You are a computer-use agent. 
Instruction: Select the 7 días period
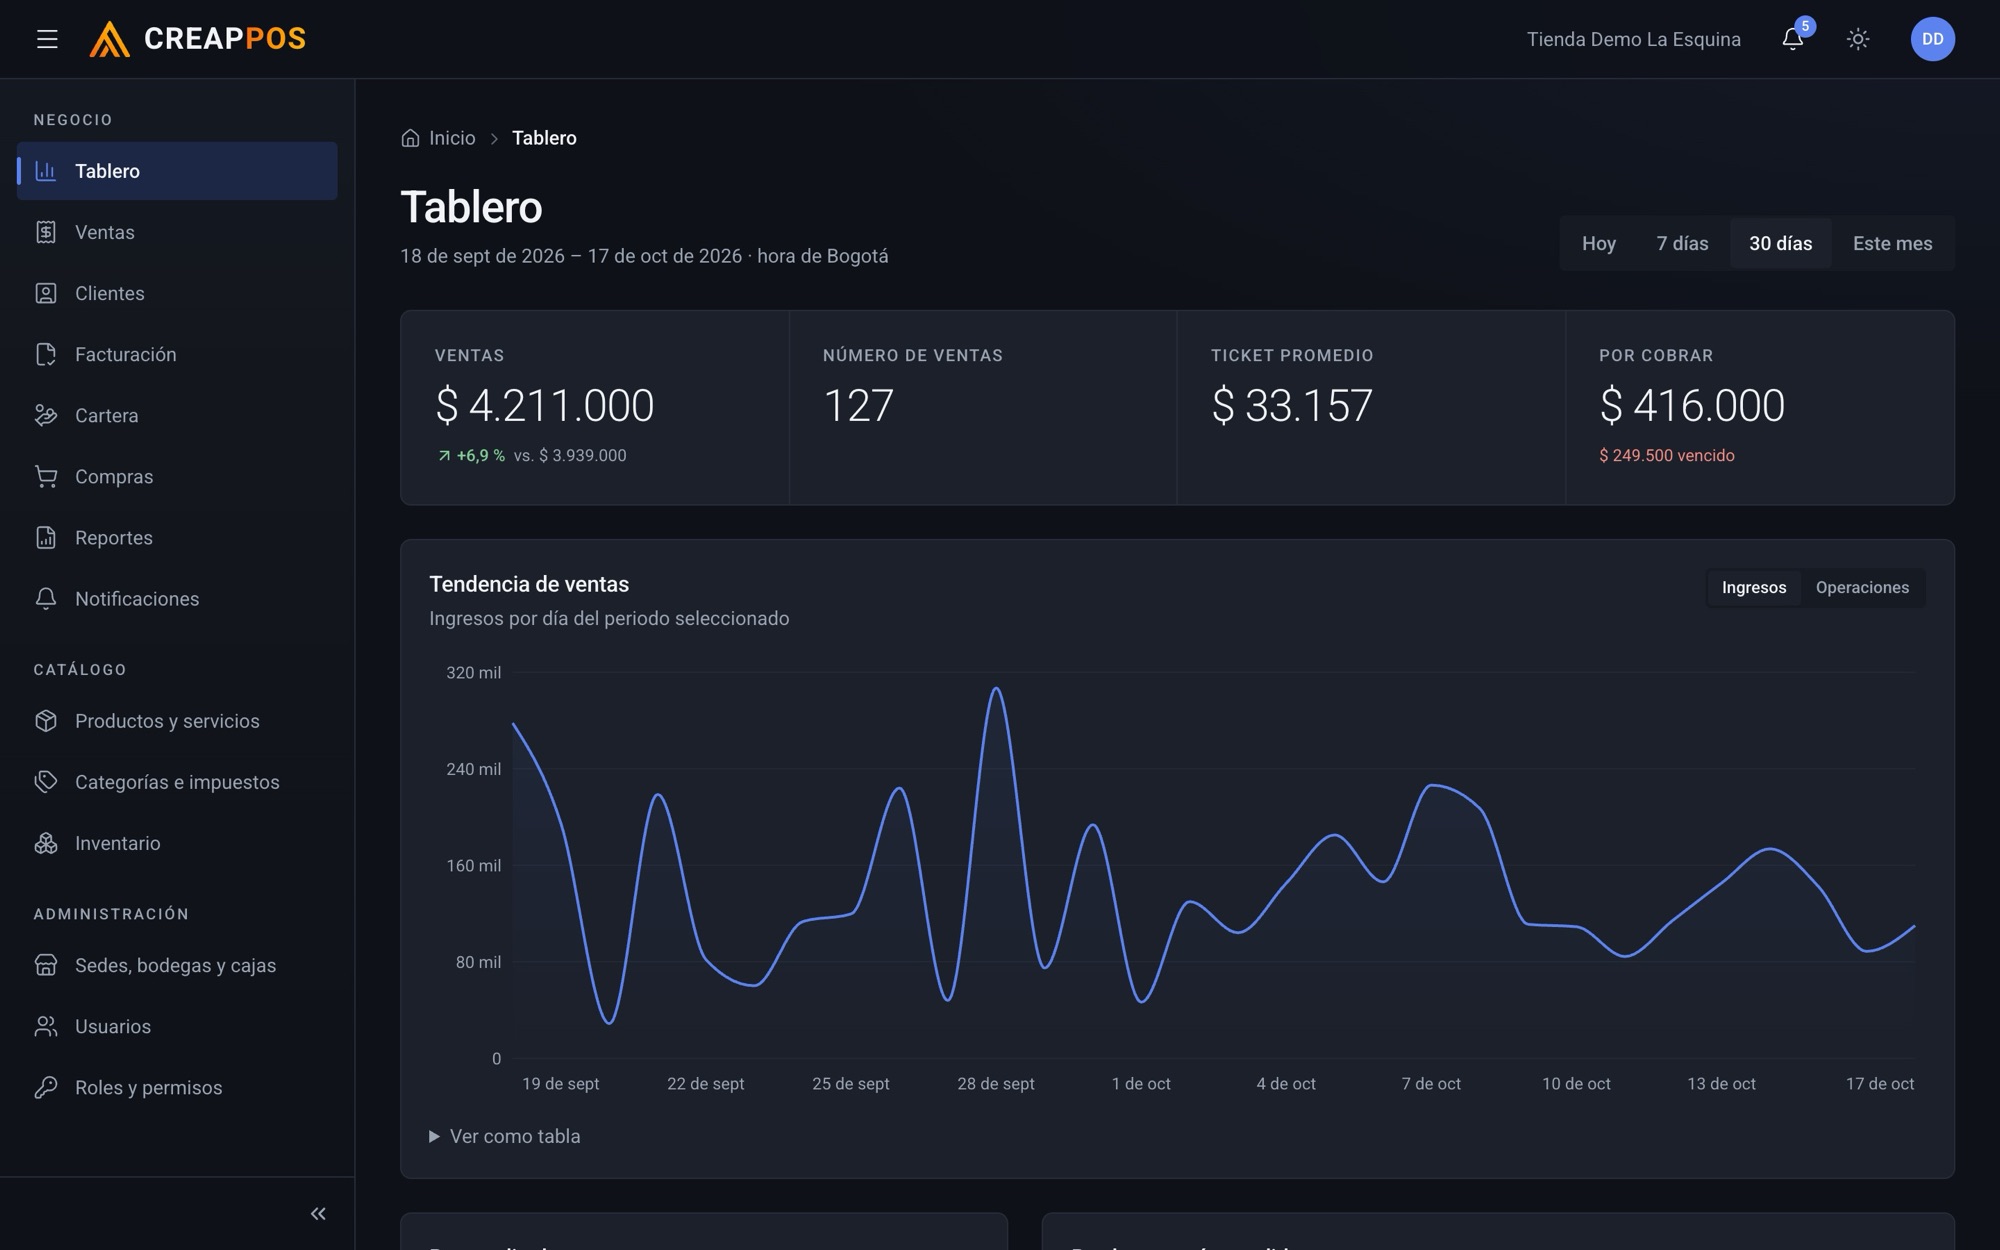pyautogui.click(x=1682, y=243)
